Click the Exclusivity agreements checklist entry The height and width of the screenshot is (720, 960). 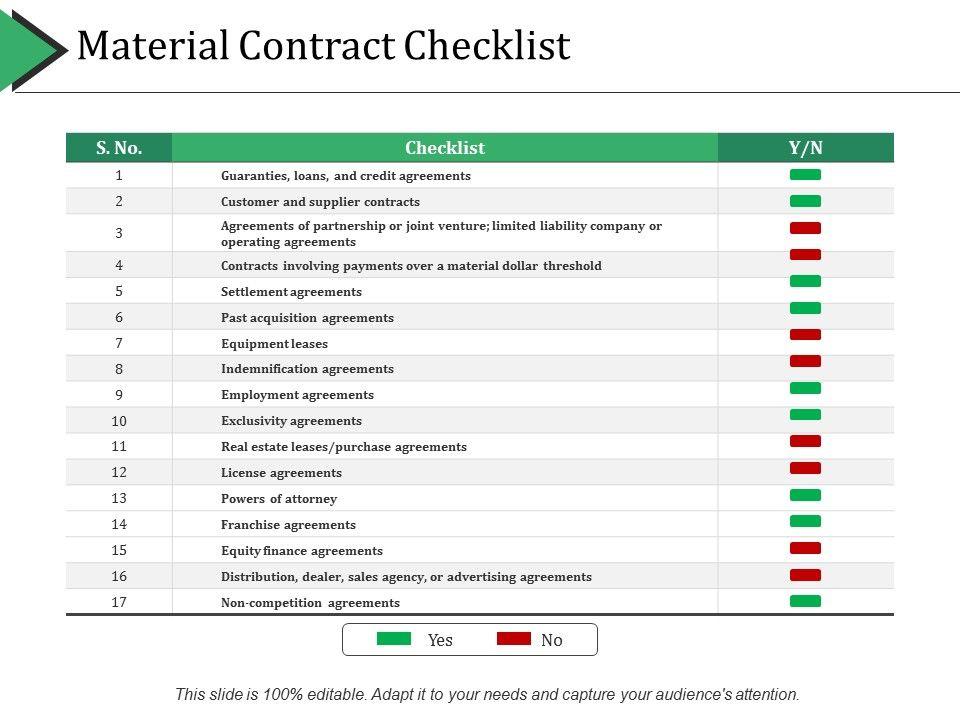pyautogui.click(x=291, y=421)
